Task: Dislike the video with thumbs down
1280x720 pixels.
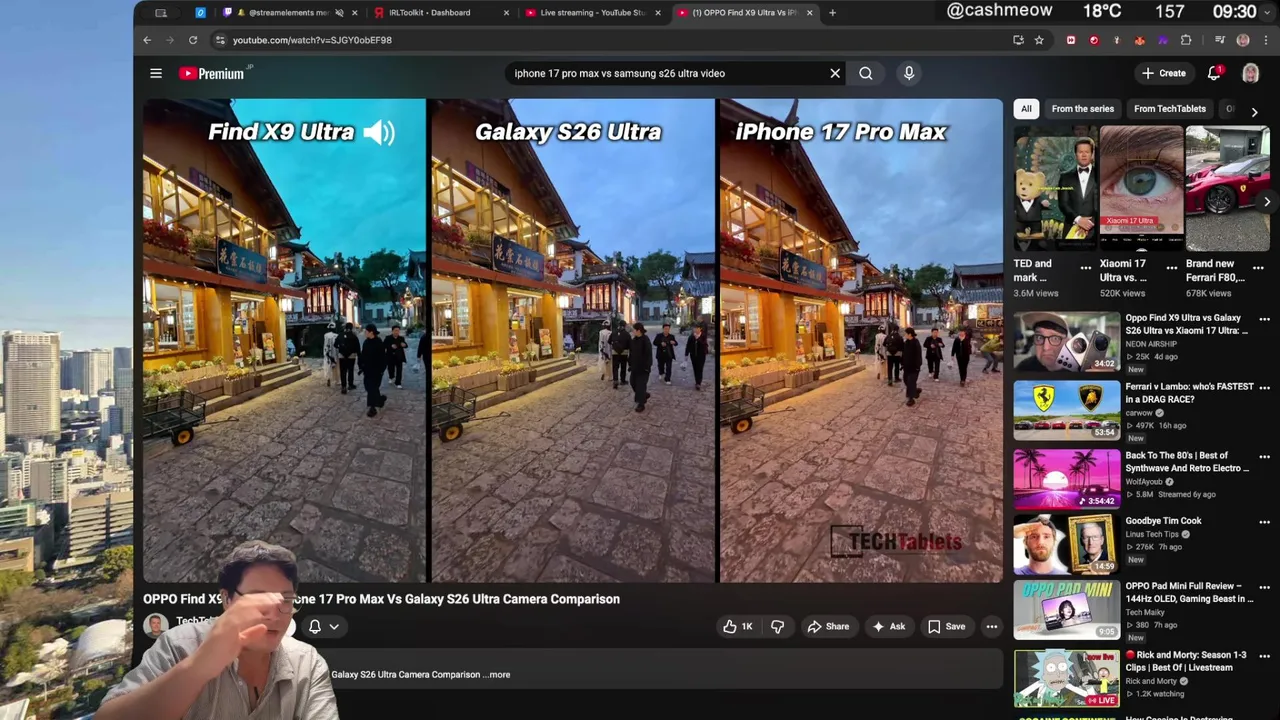Action: 777,627
